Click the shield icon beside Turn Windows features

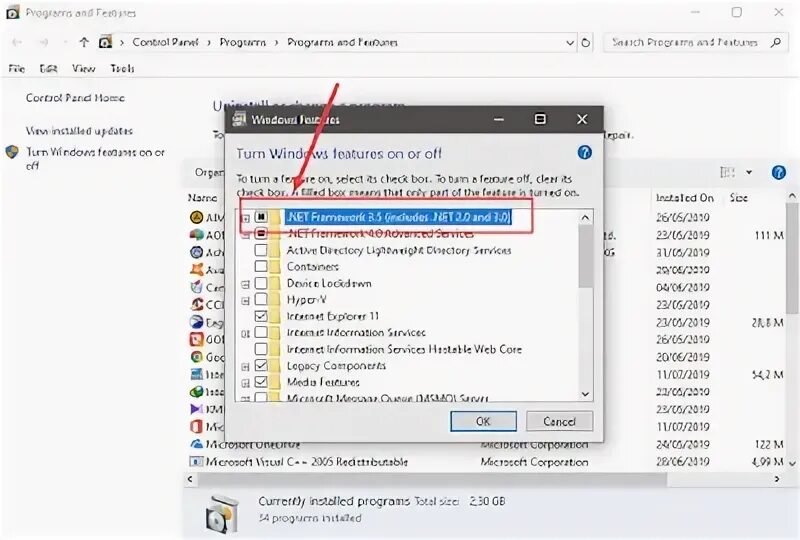[x=12, y=152]
